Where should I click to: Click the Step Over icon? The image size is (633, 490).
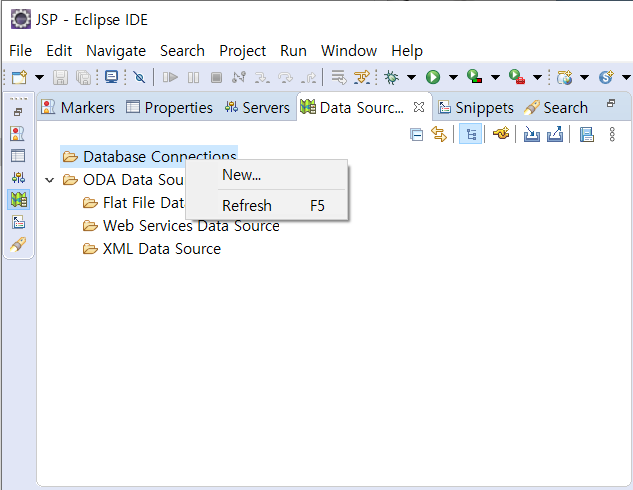pyautogui.click(x=285, y=77)
